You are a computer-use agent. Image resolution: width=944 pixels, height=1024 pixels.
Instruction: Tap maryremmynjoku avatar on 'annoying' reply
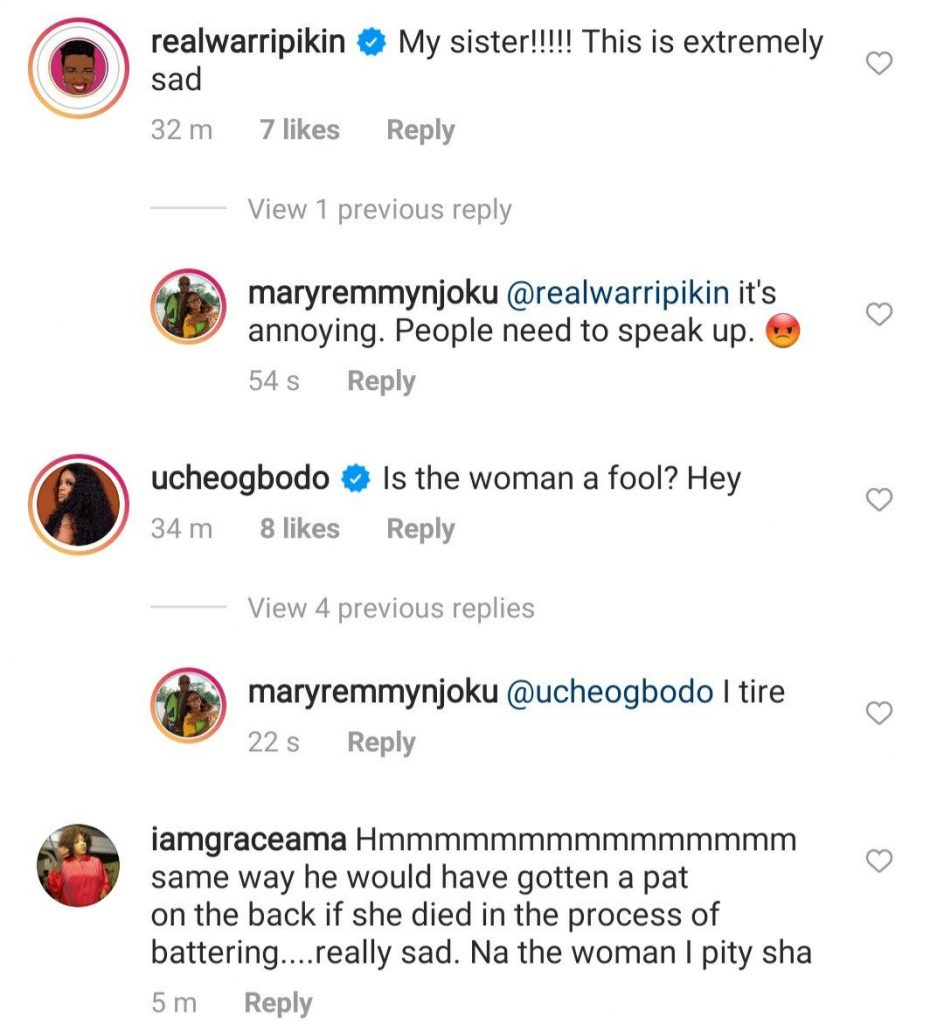point(188,308)
